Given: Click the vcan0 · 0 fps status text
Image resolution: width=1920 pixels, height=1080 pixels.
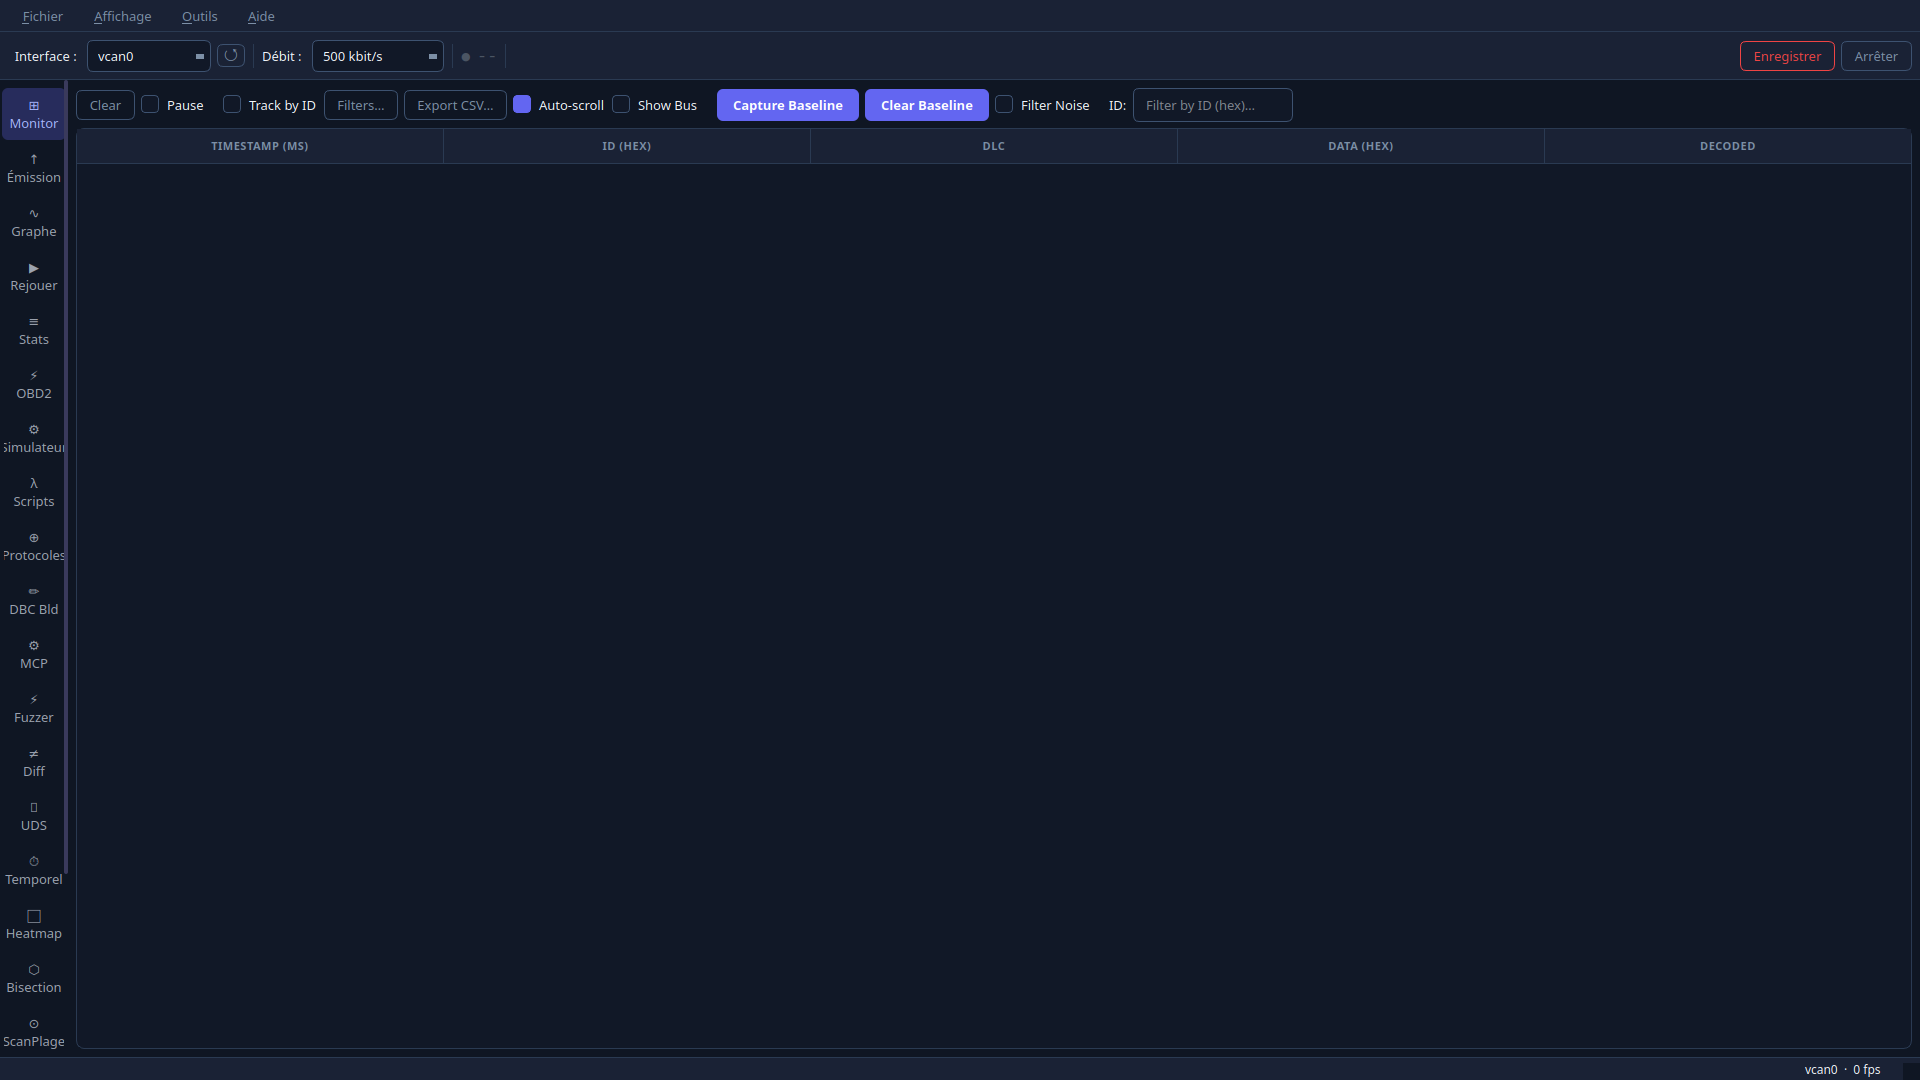Looking at the screenshot, I should tap(1842, 1069).
